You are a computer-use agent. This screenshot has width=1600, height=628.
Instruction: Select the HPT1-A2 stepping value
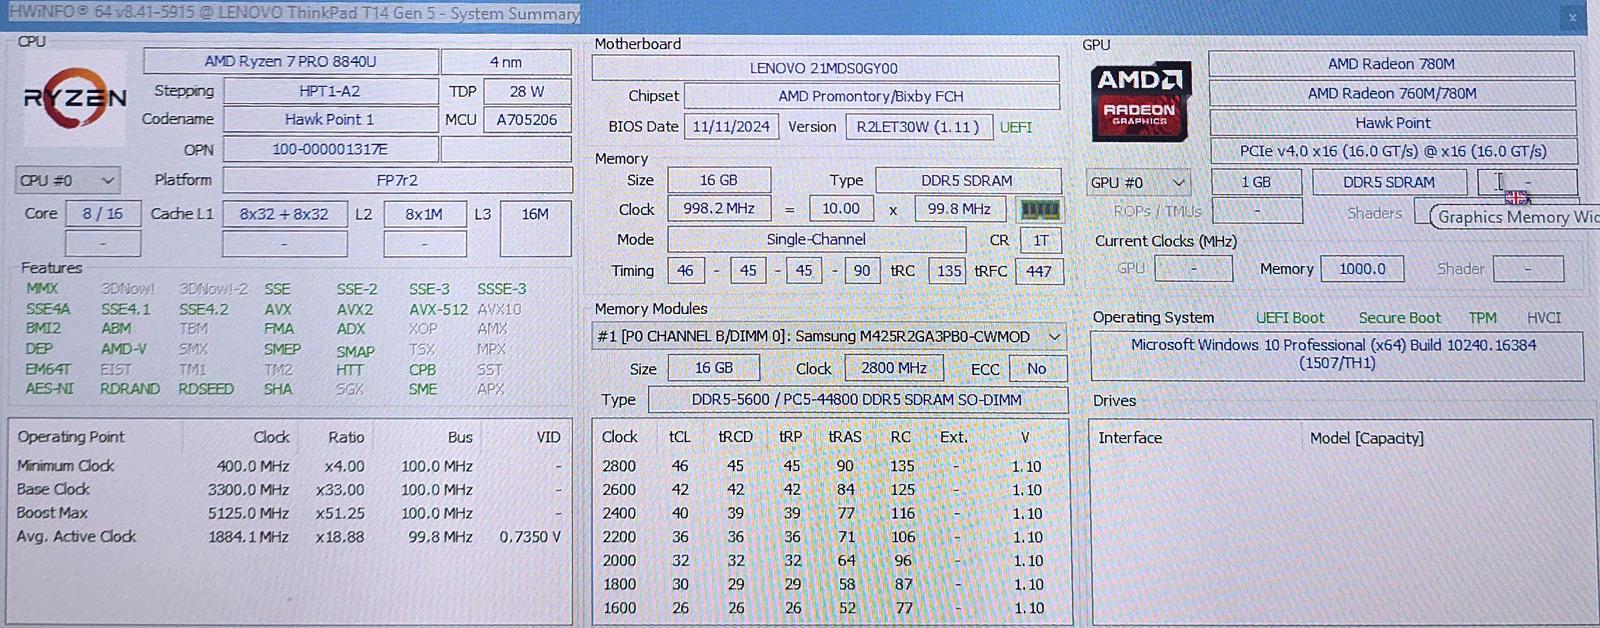[330, 91]
